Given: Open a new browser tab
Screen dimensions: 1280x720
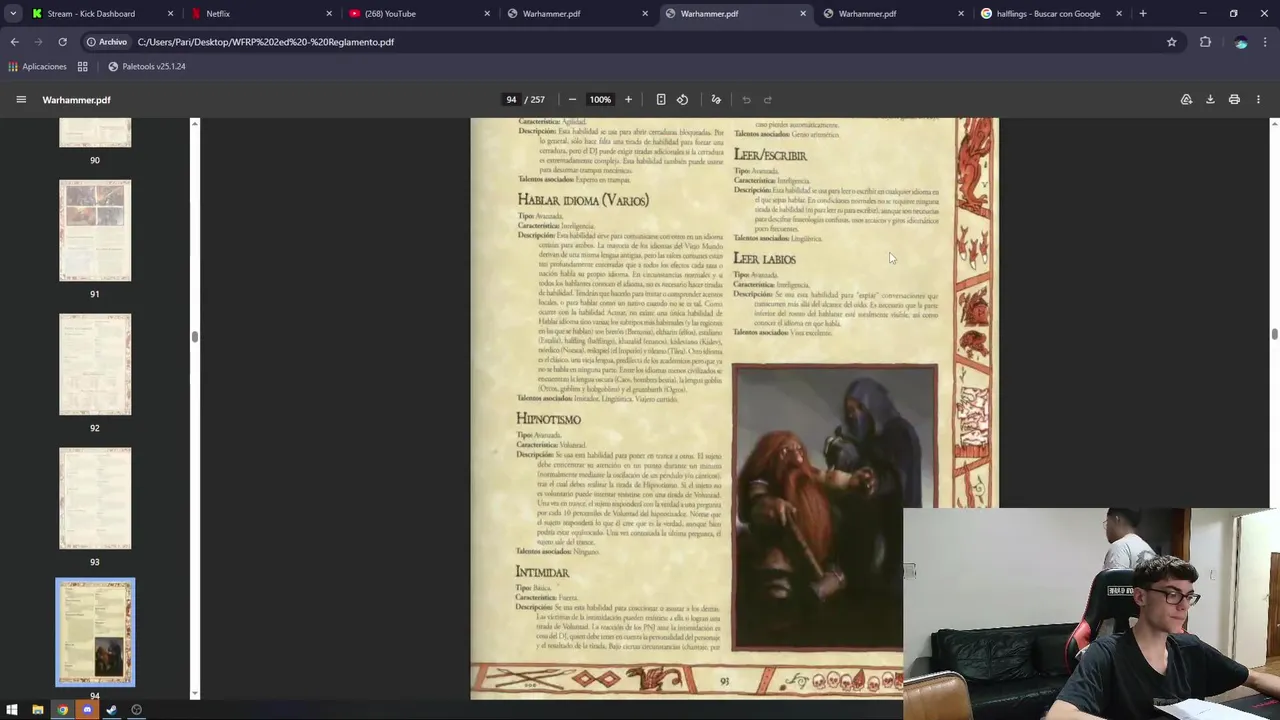Looking at the screenshot, I should coord(1143,14).
